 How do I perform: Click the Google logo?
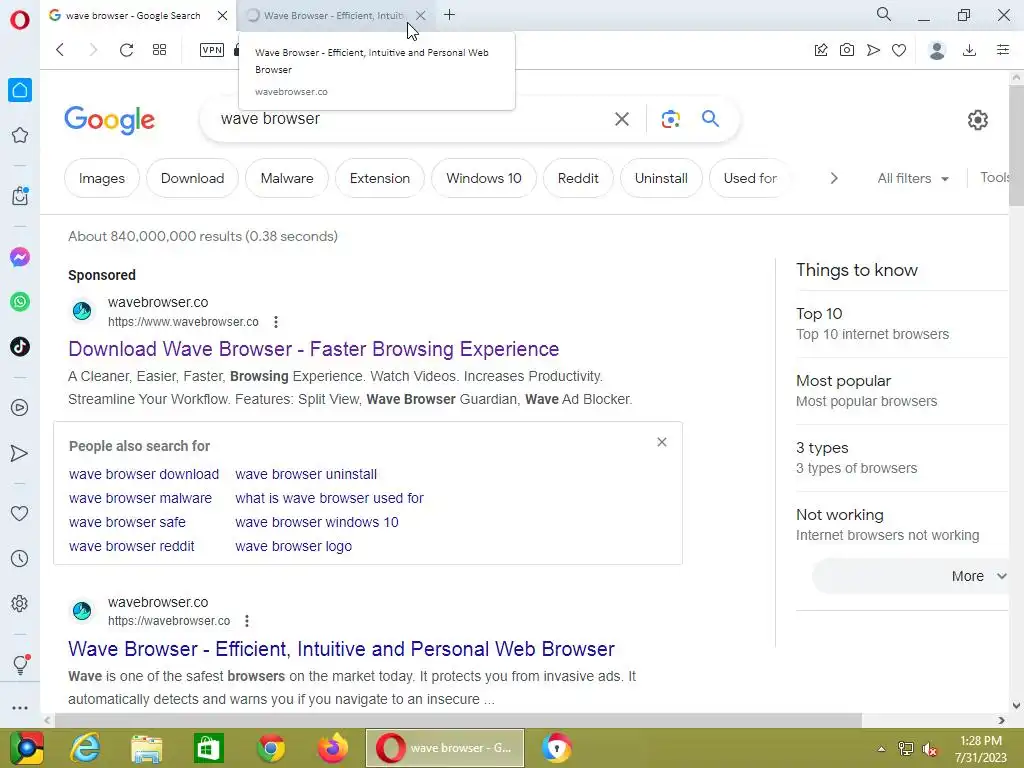(x=110, y=120)
